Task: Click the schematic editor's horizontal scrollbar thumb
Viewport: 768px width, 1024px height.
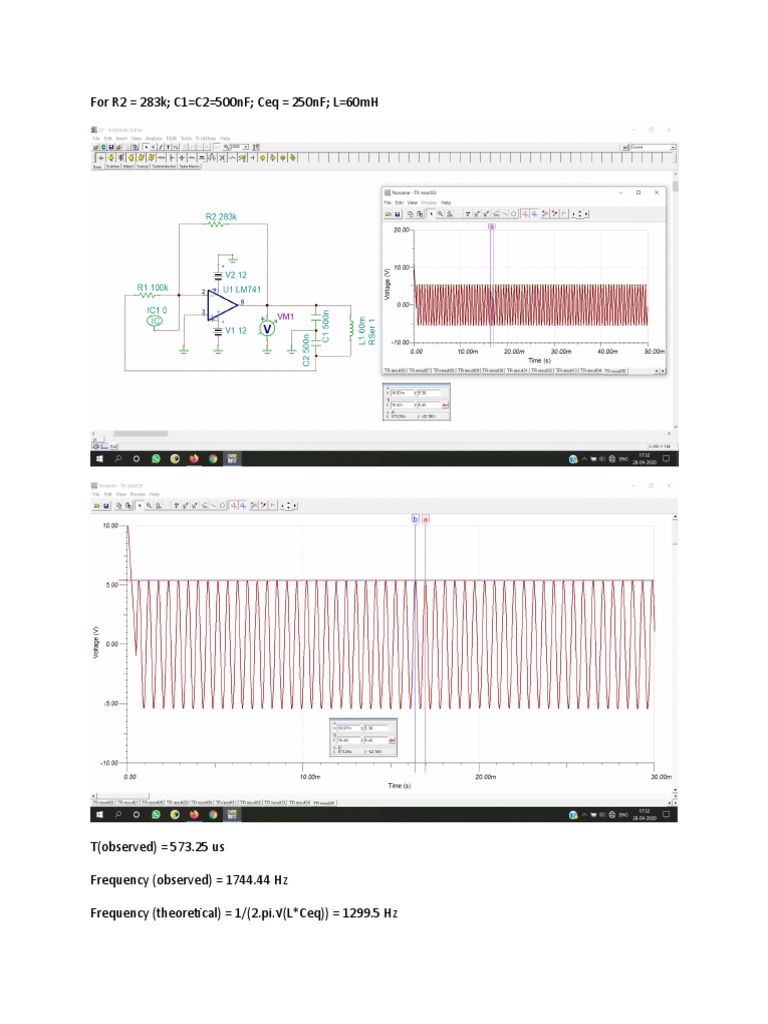Action: coord(140,433)
